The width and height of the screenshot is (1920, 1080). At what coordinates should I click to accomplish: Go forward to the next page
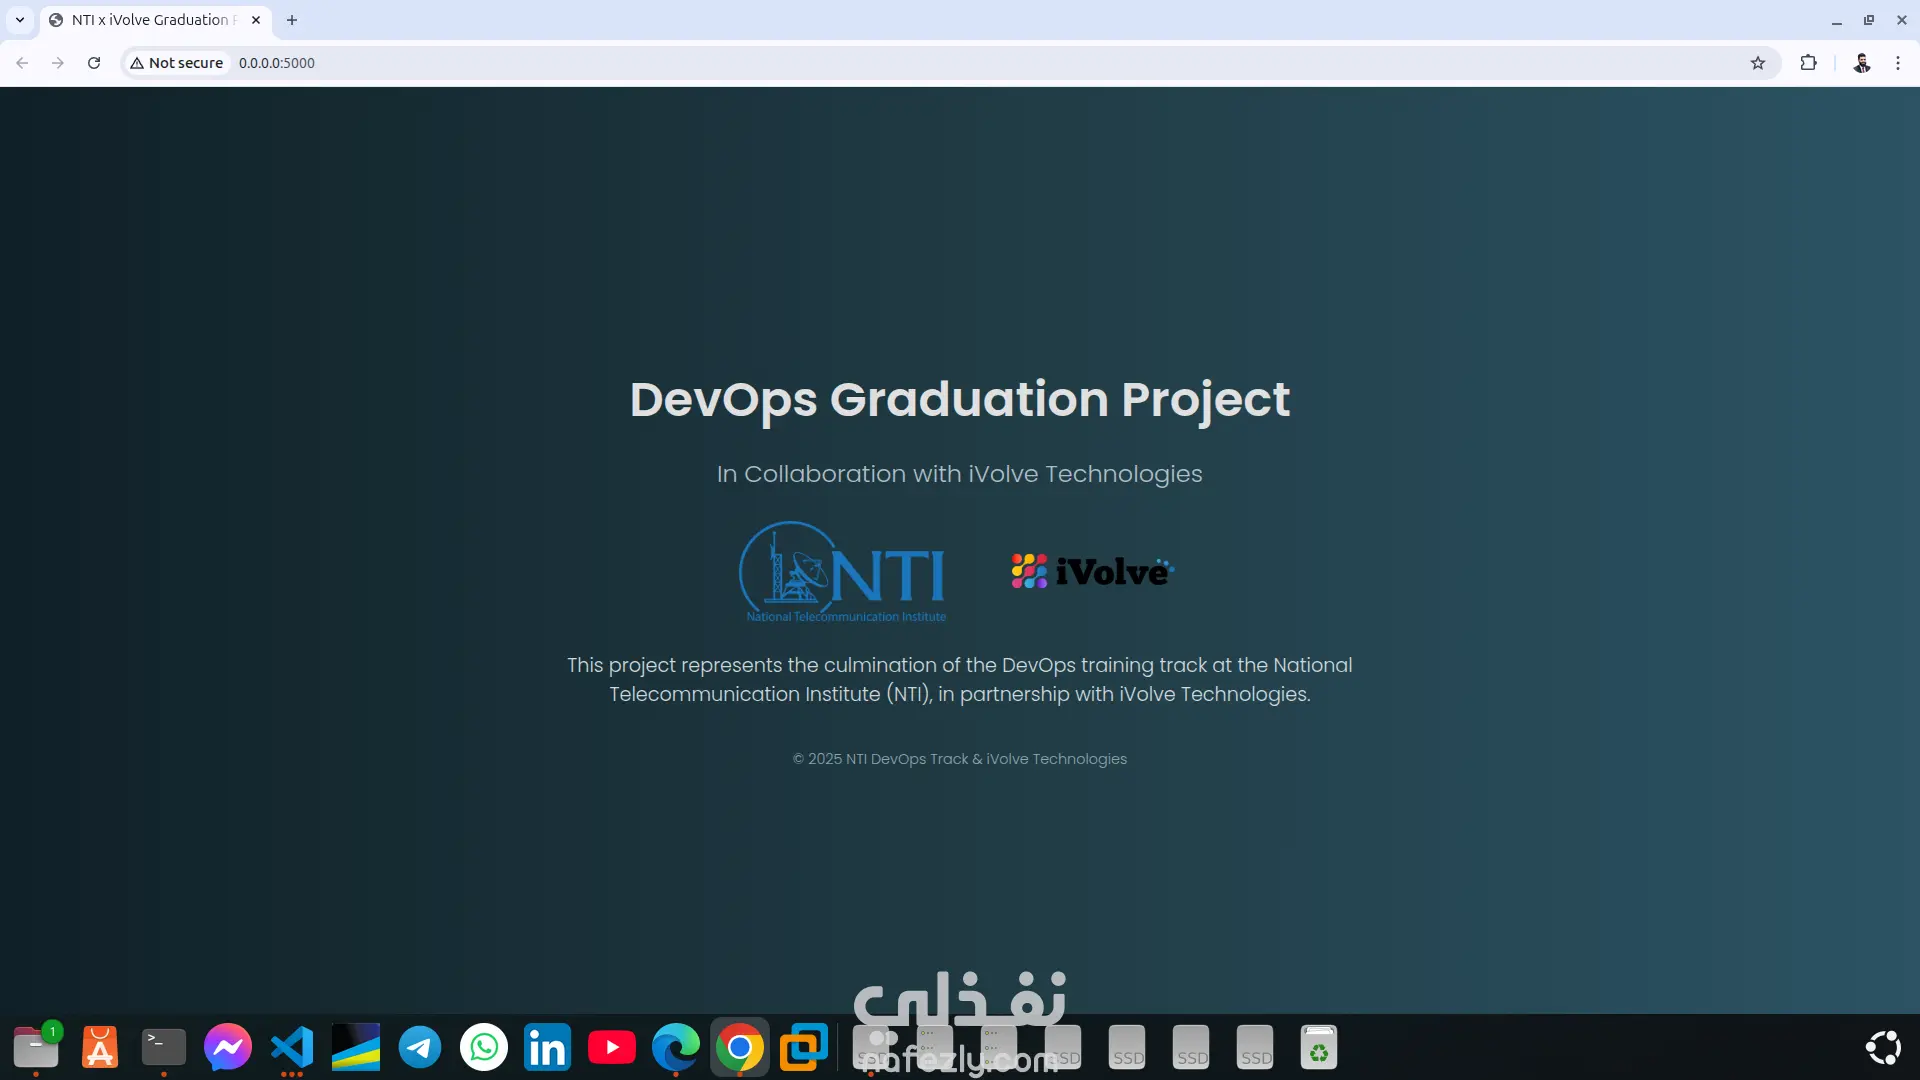[58, 63]
